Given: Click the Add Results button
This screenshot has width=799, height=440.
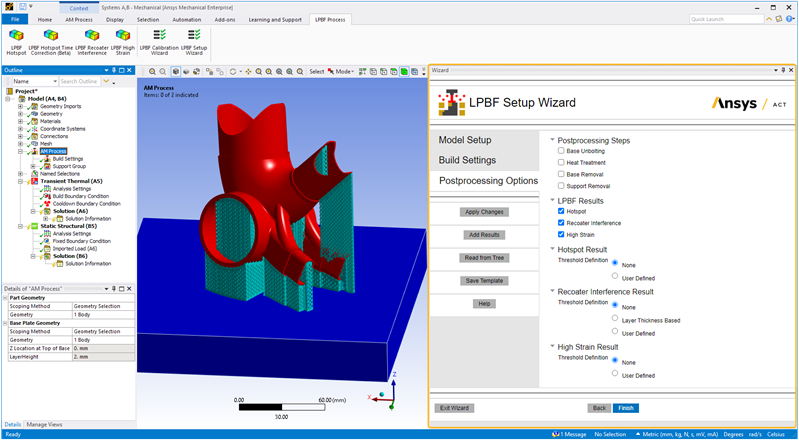Looking at the screenshot, I should 484,235.
